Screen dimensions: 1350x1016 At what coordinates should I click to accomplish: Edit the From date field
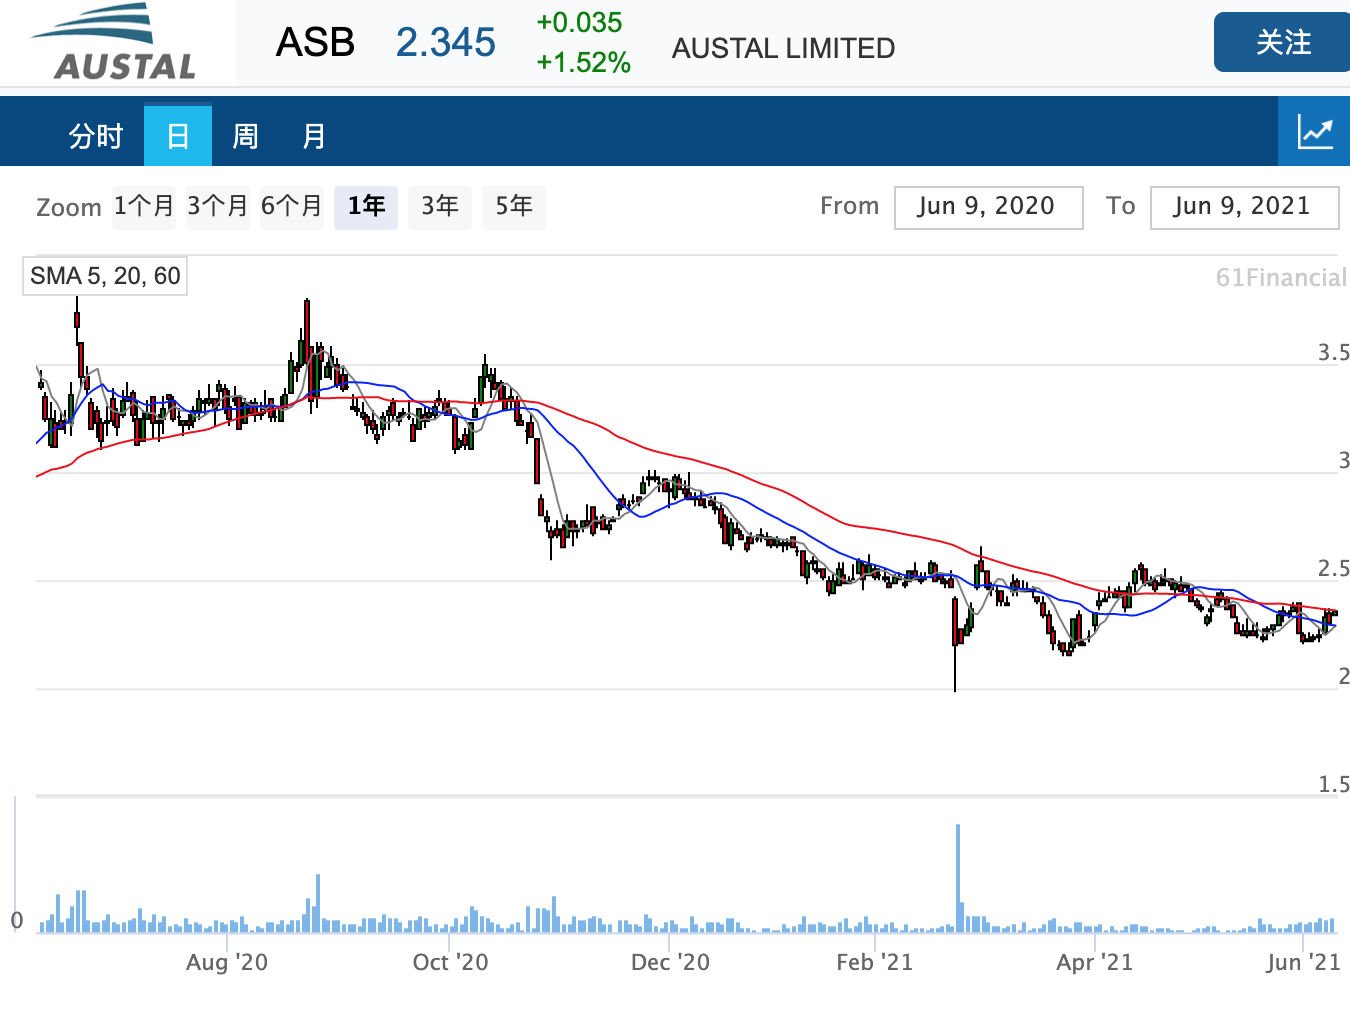[x=988, y=207]
